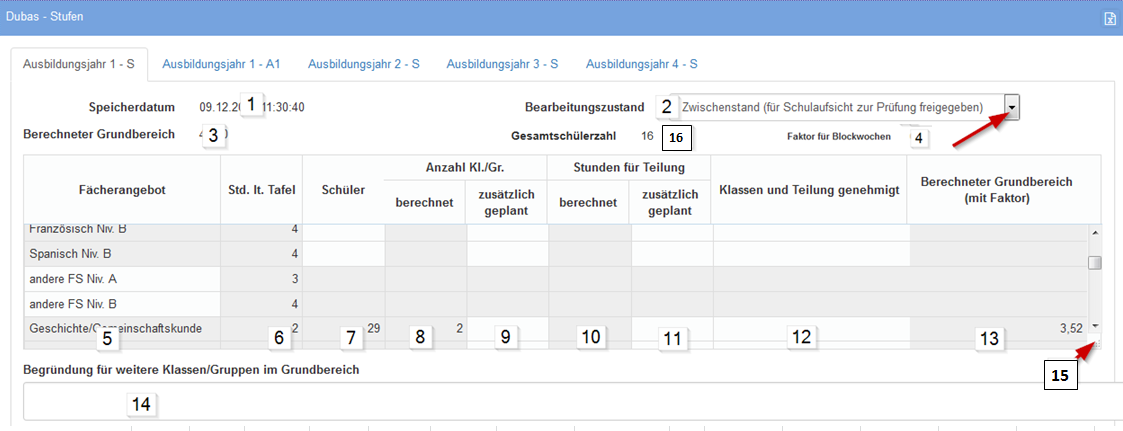
Task: Open the Bearbeitungszustand dropdown arrow
Action: [1012, 107]
